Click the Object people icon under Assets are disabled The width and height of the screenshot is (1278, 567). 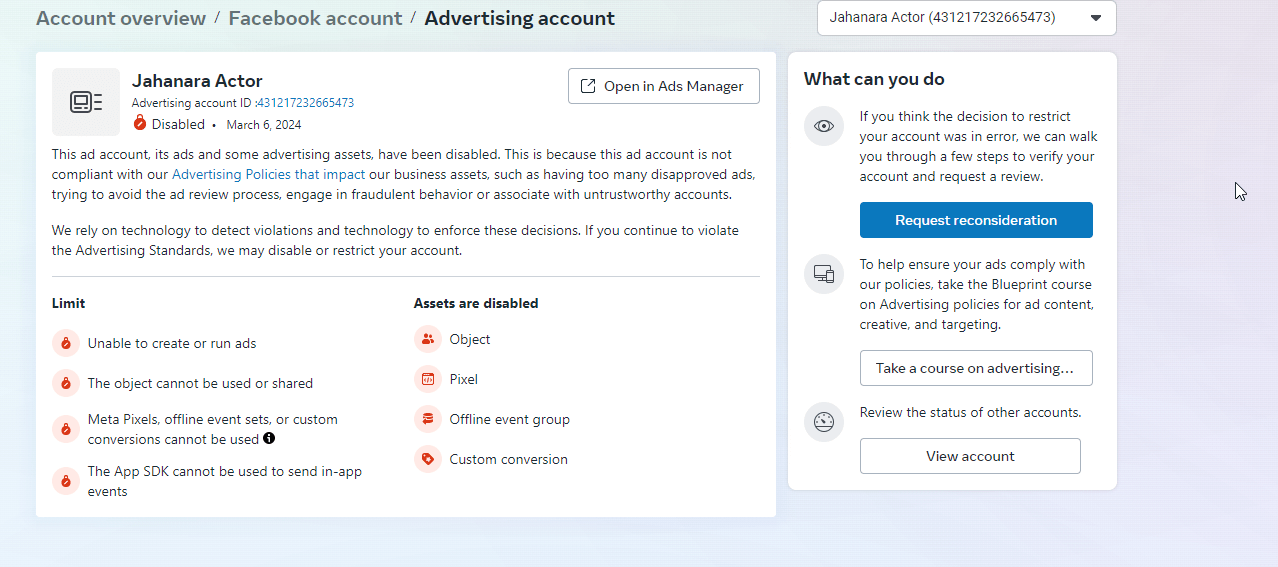point(428,339)
